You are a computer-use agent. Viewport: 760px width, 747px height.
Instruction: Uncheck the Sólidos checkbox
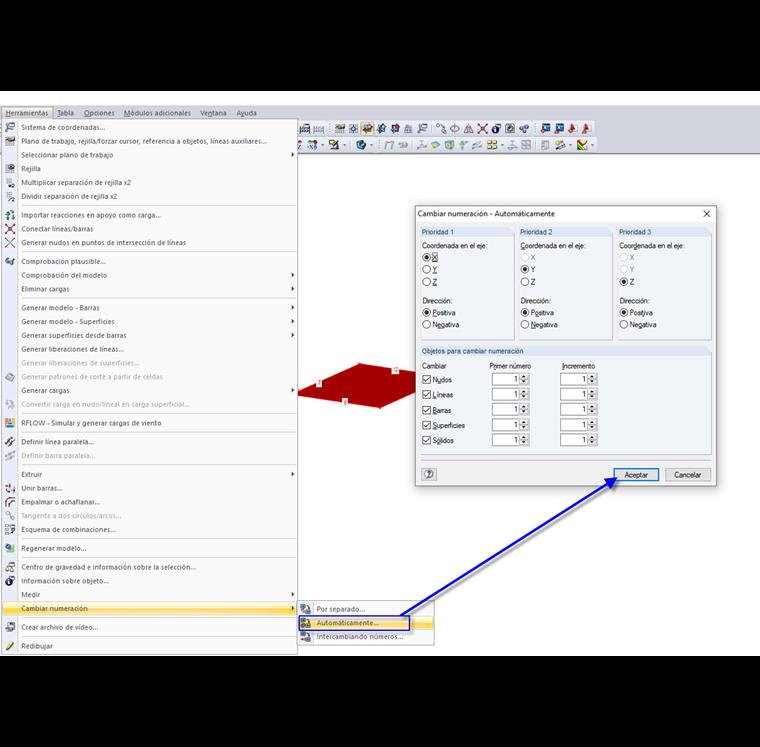click(x=427, y=440)
